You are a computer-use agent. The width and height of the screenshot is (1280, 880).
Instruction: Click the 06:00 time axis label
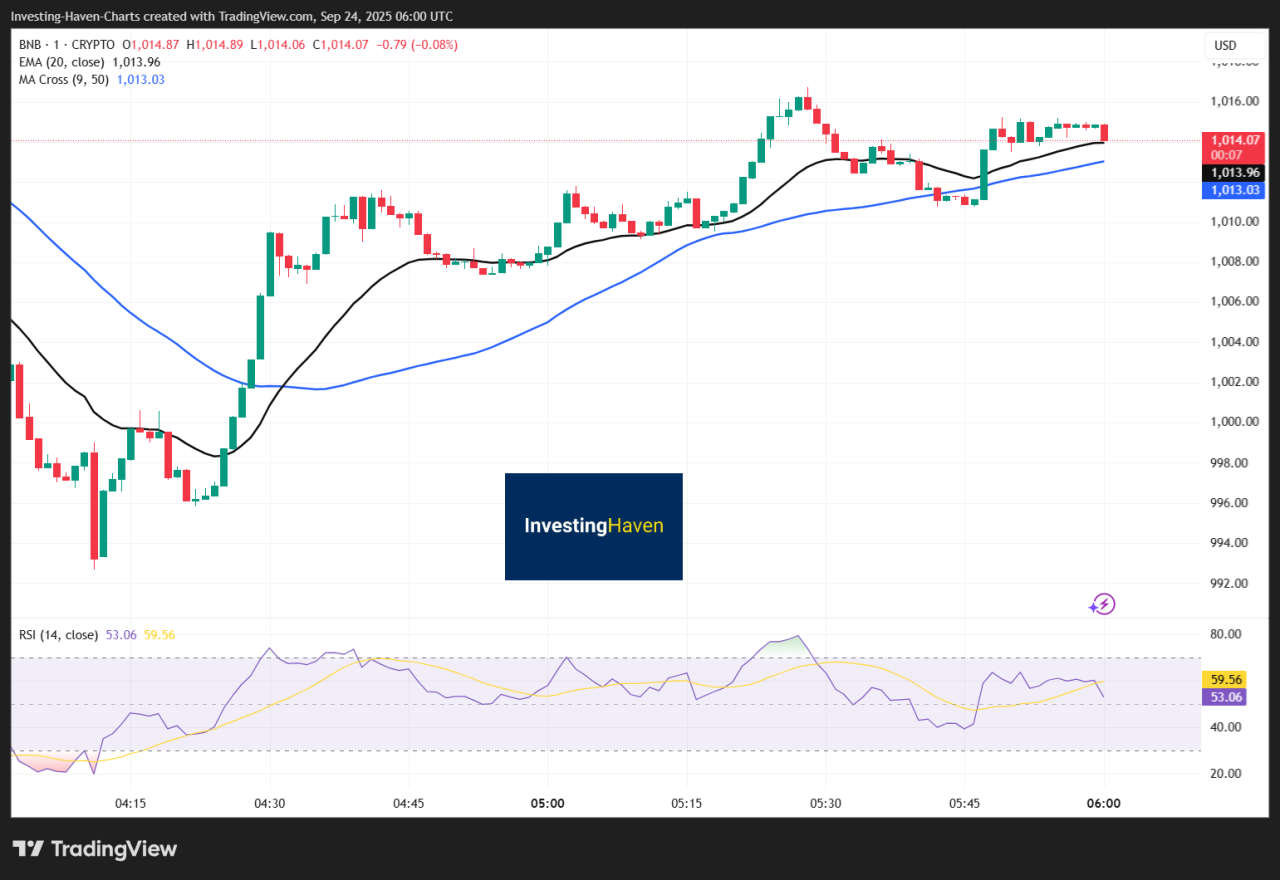point(1103,803)
